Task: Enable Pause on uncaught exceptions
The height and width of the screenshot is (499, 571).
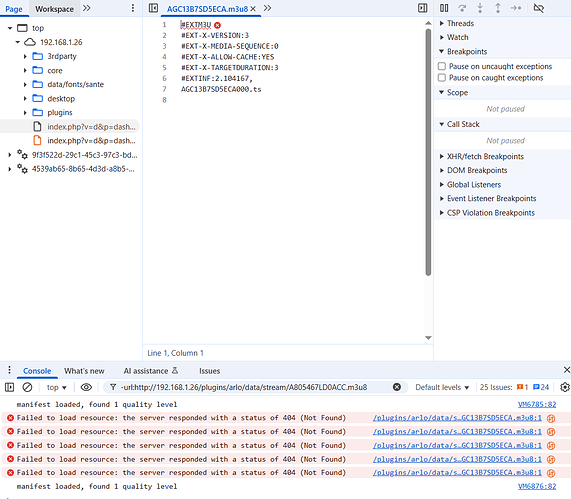Action: 442,66
